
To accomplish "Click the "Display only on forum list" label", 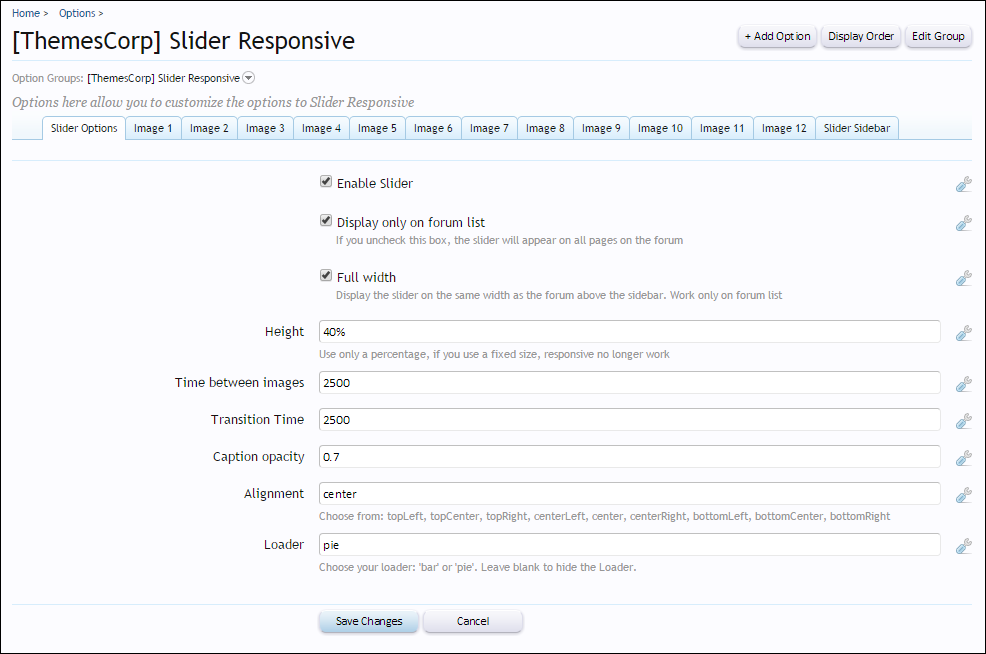I will coord(411,223).
